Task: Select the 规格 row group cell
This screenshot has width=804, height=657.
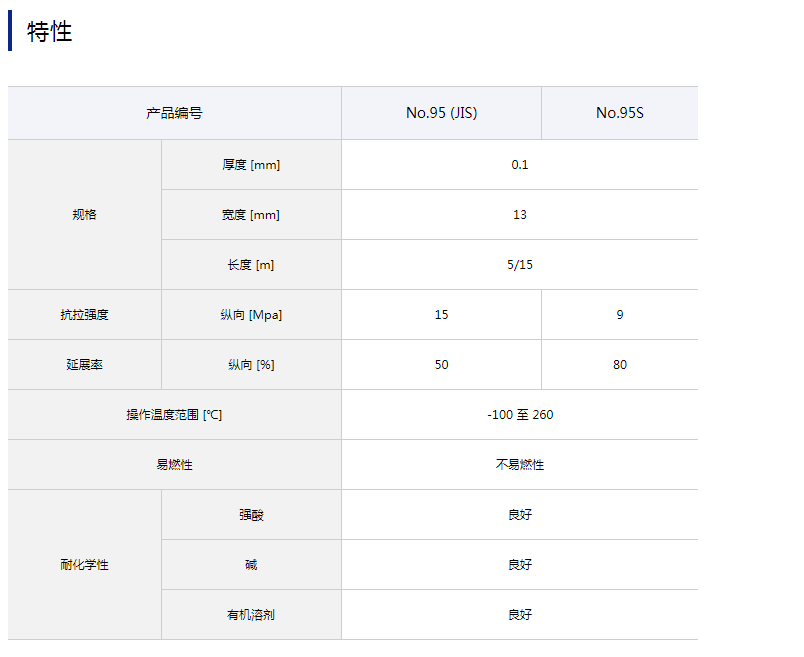Action: point(85,214)
